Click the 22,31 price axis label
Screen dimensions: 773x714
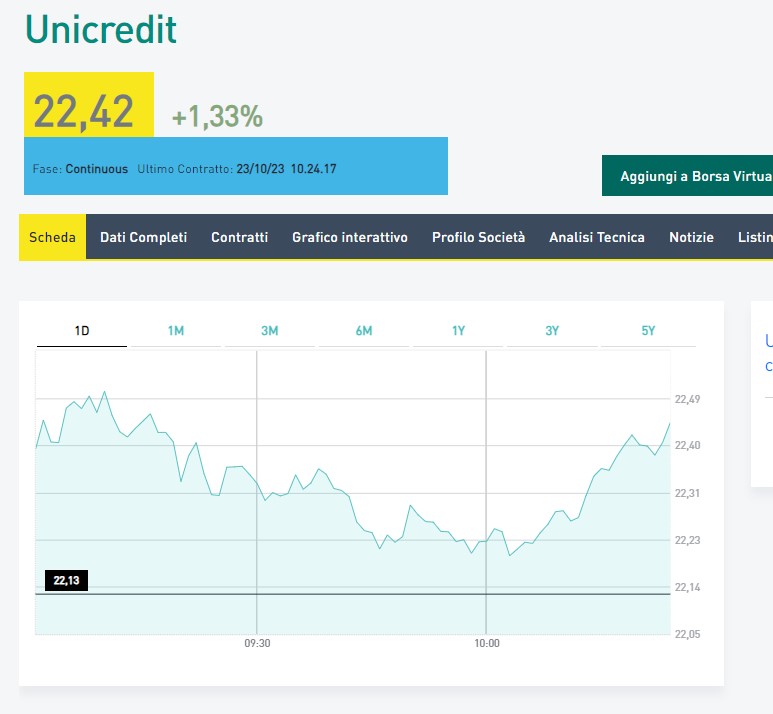point(687,493)
